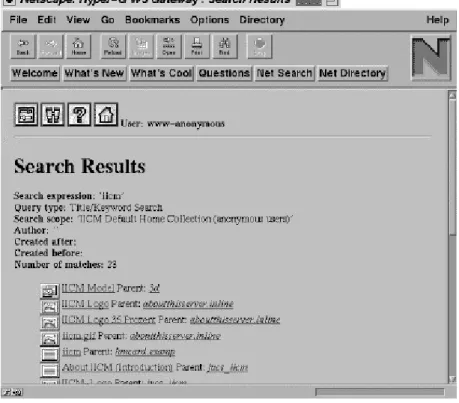Image resolution: width=459 pixels, height=403 pixels.
Task: Click the What's New button
Action: pyautogui.click(x=95, y=73)
